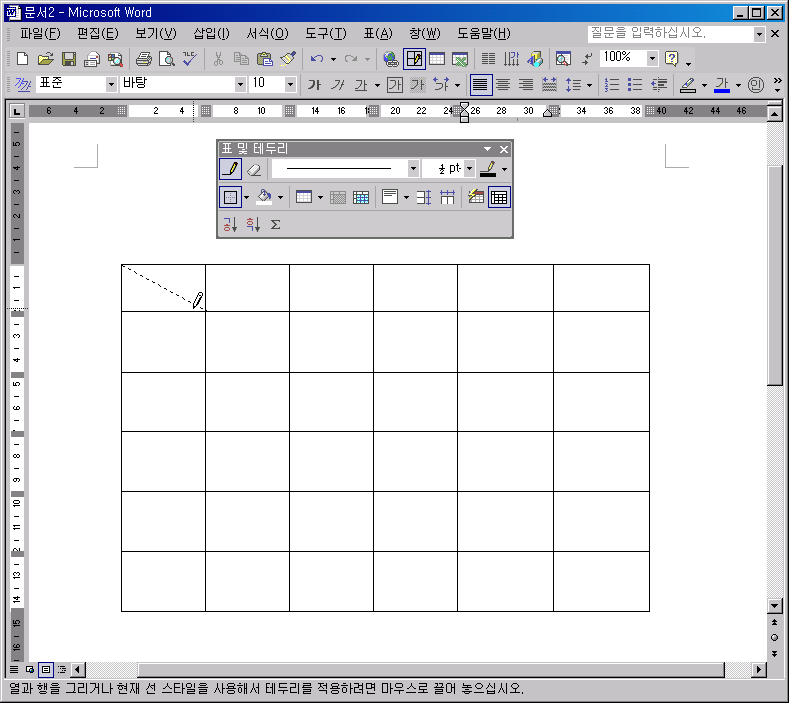Screen dimensions: 789x703
Task: Toggle the Document Map icon
Action: tap(563, 59)
